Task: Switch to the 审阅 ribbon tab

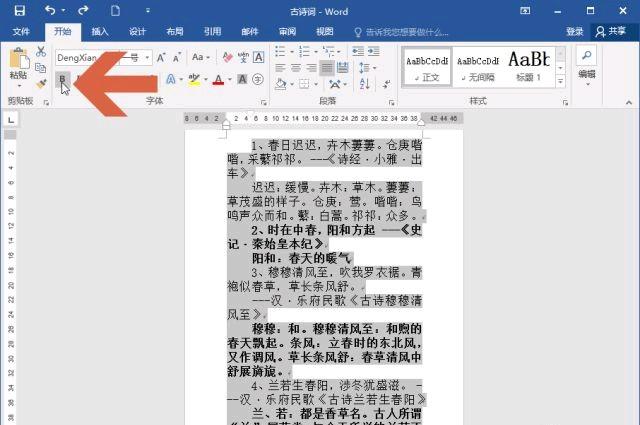Action: [x=287, y=31]
